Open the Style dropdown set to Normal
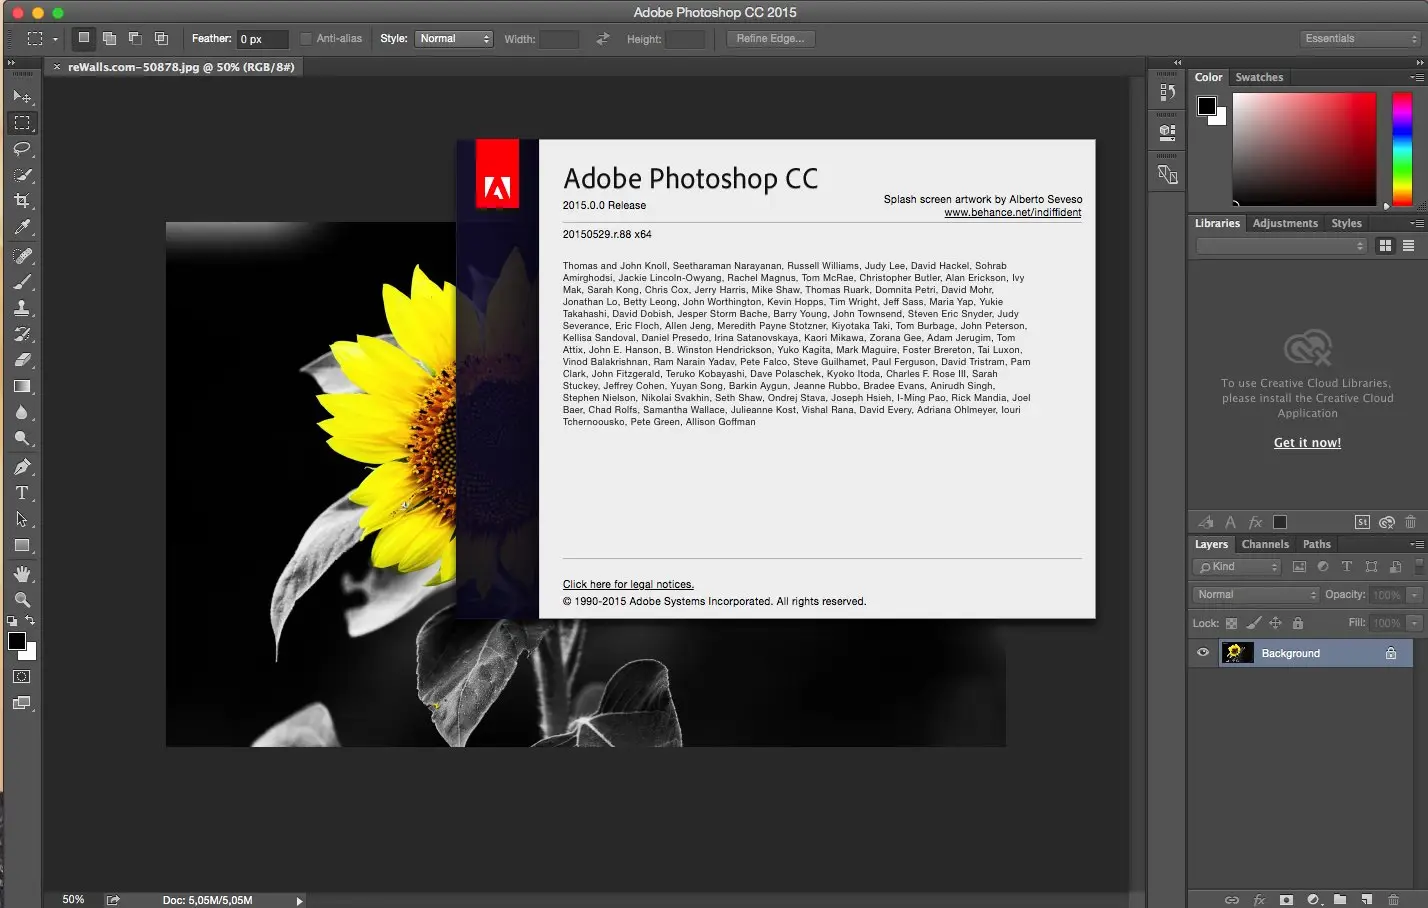The height and width of the screenshot is (908, 1428). [x=454, y=39]
